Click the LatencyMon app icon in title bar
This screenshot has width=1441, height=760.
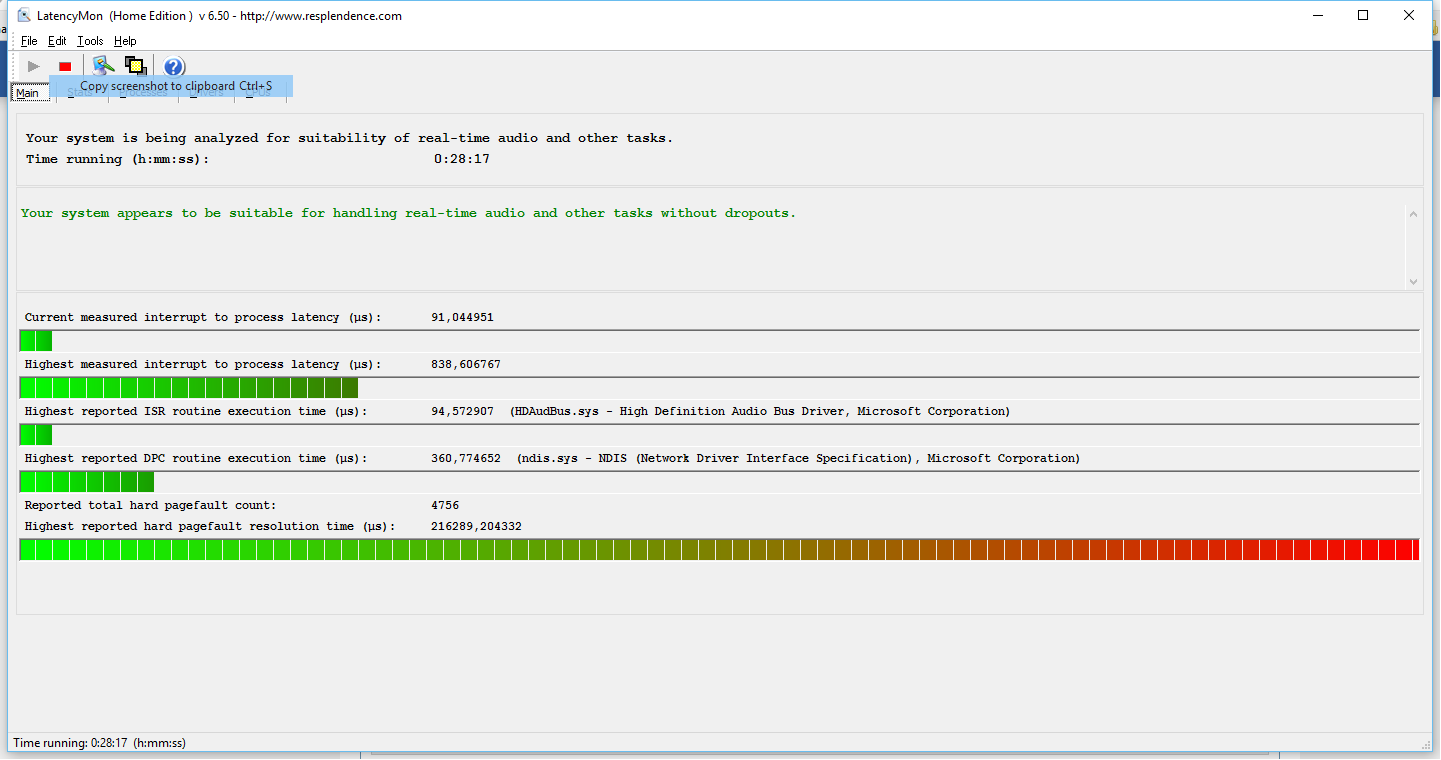tap(24, 15)
